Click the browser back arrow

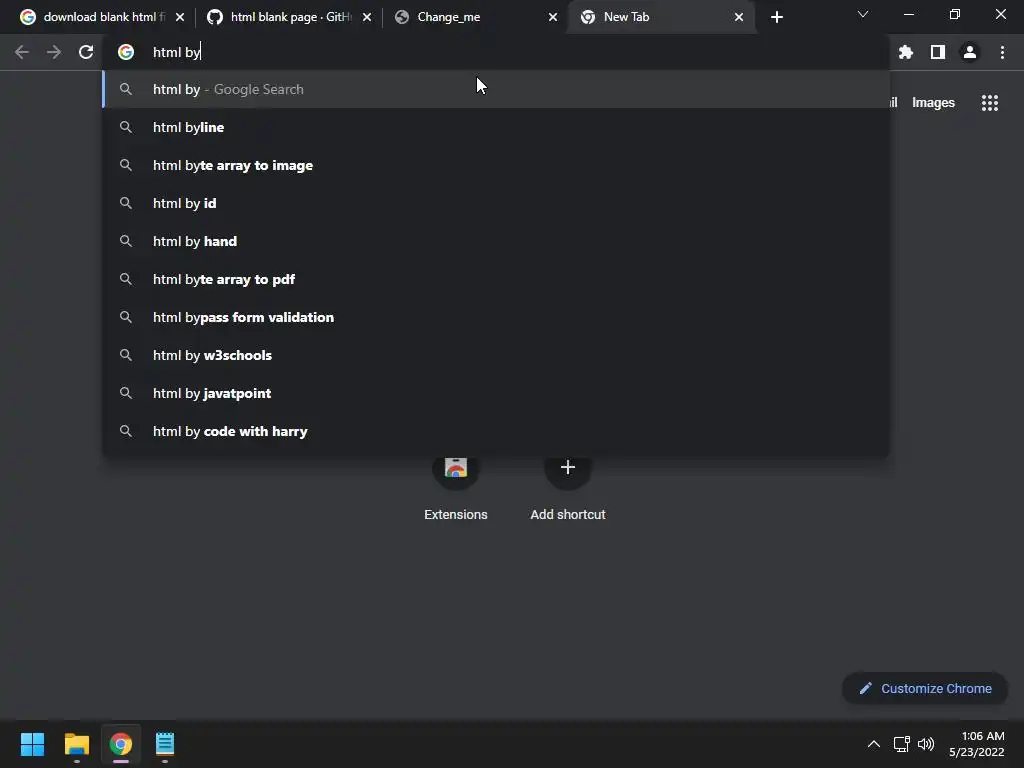tap(22, 52)
